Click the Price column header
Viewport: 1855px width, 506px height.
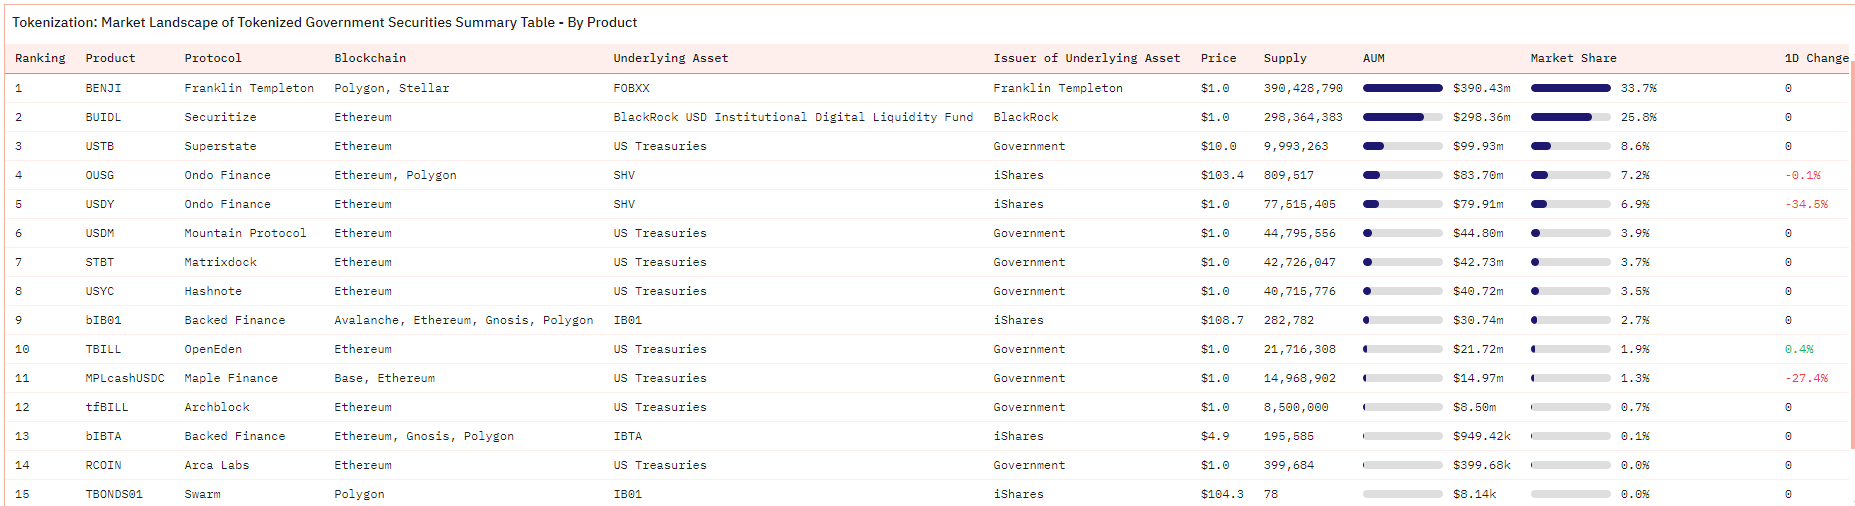[1218, 58]
